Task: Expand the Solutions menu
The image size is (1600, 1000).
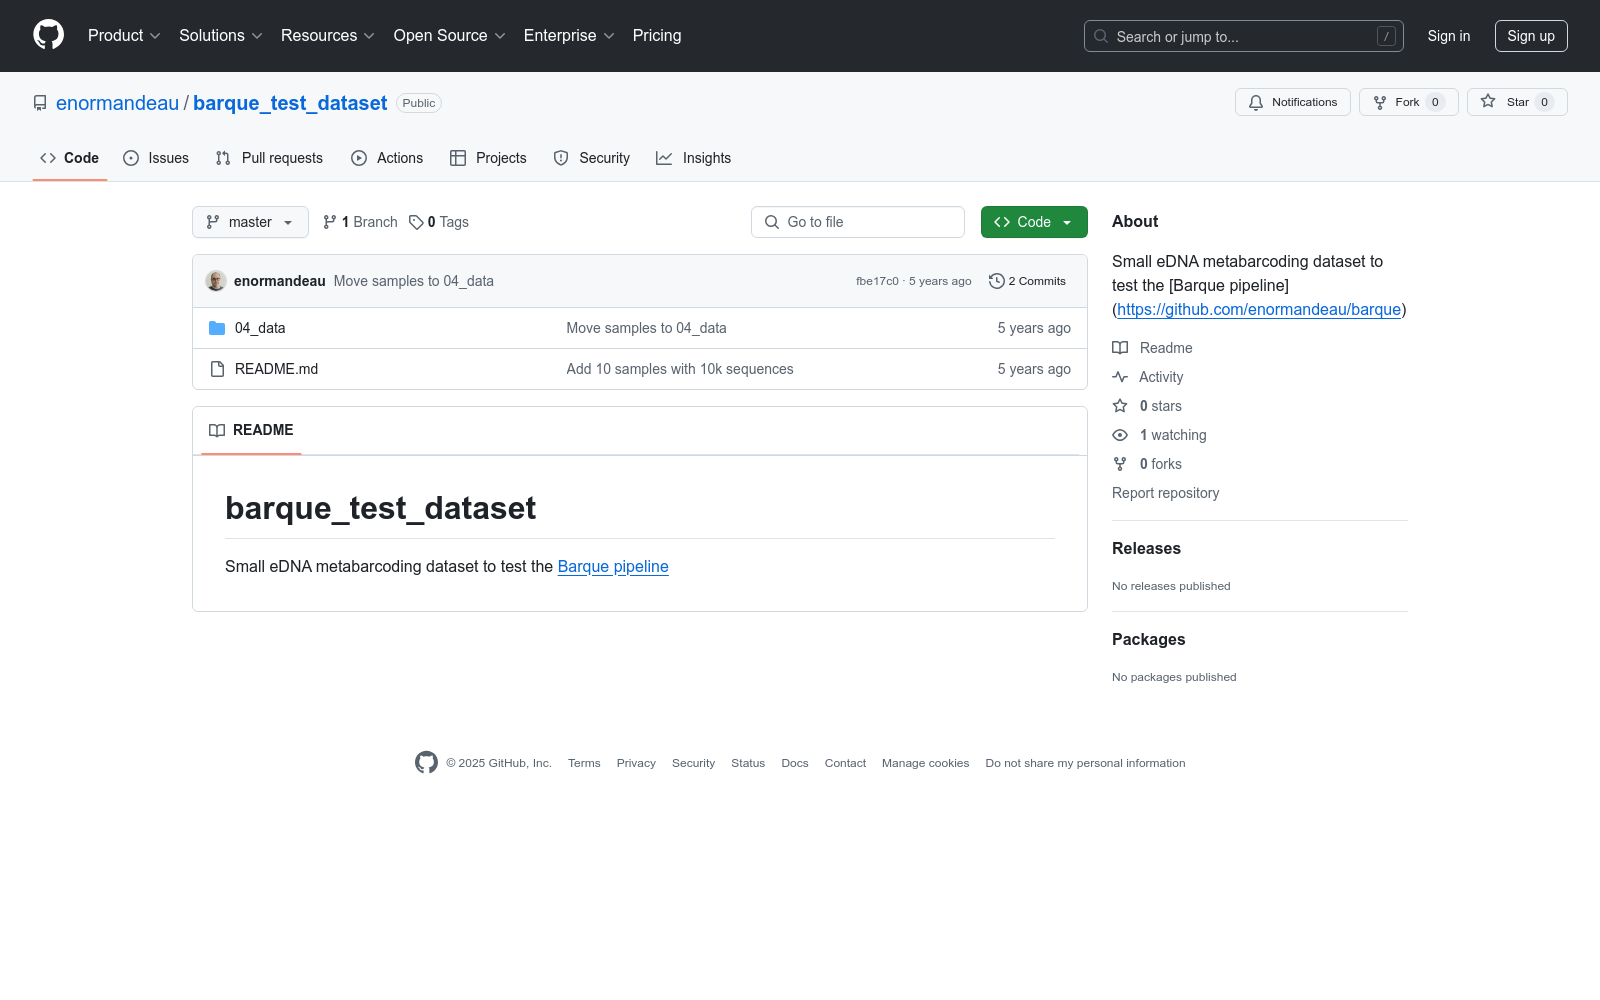Action: 221,36
